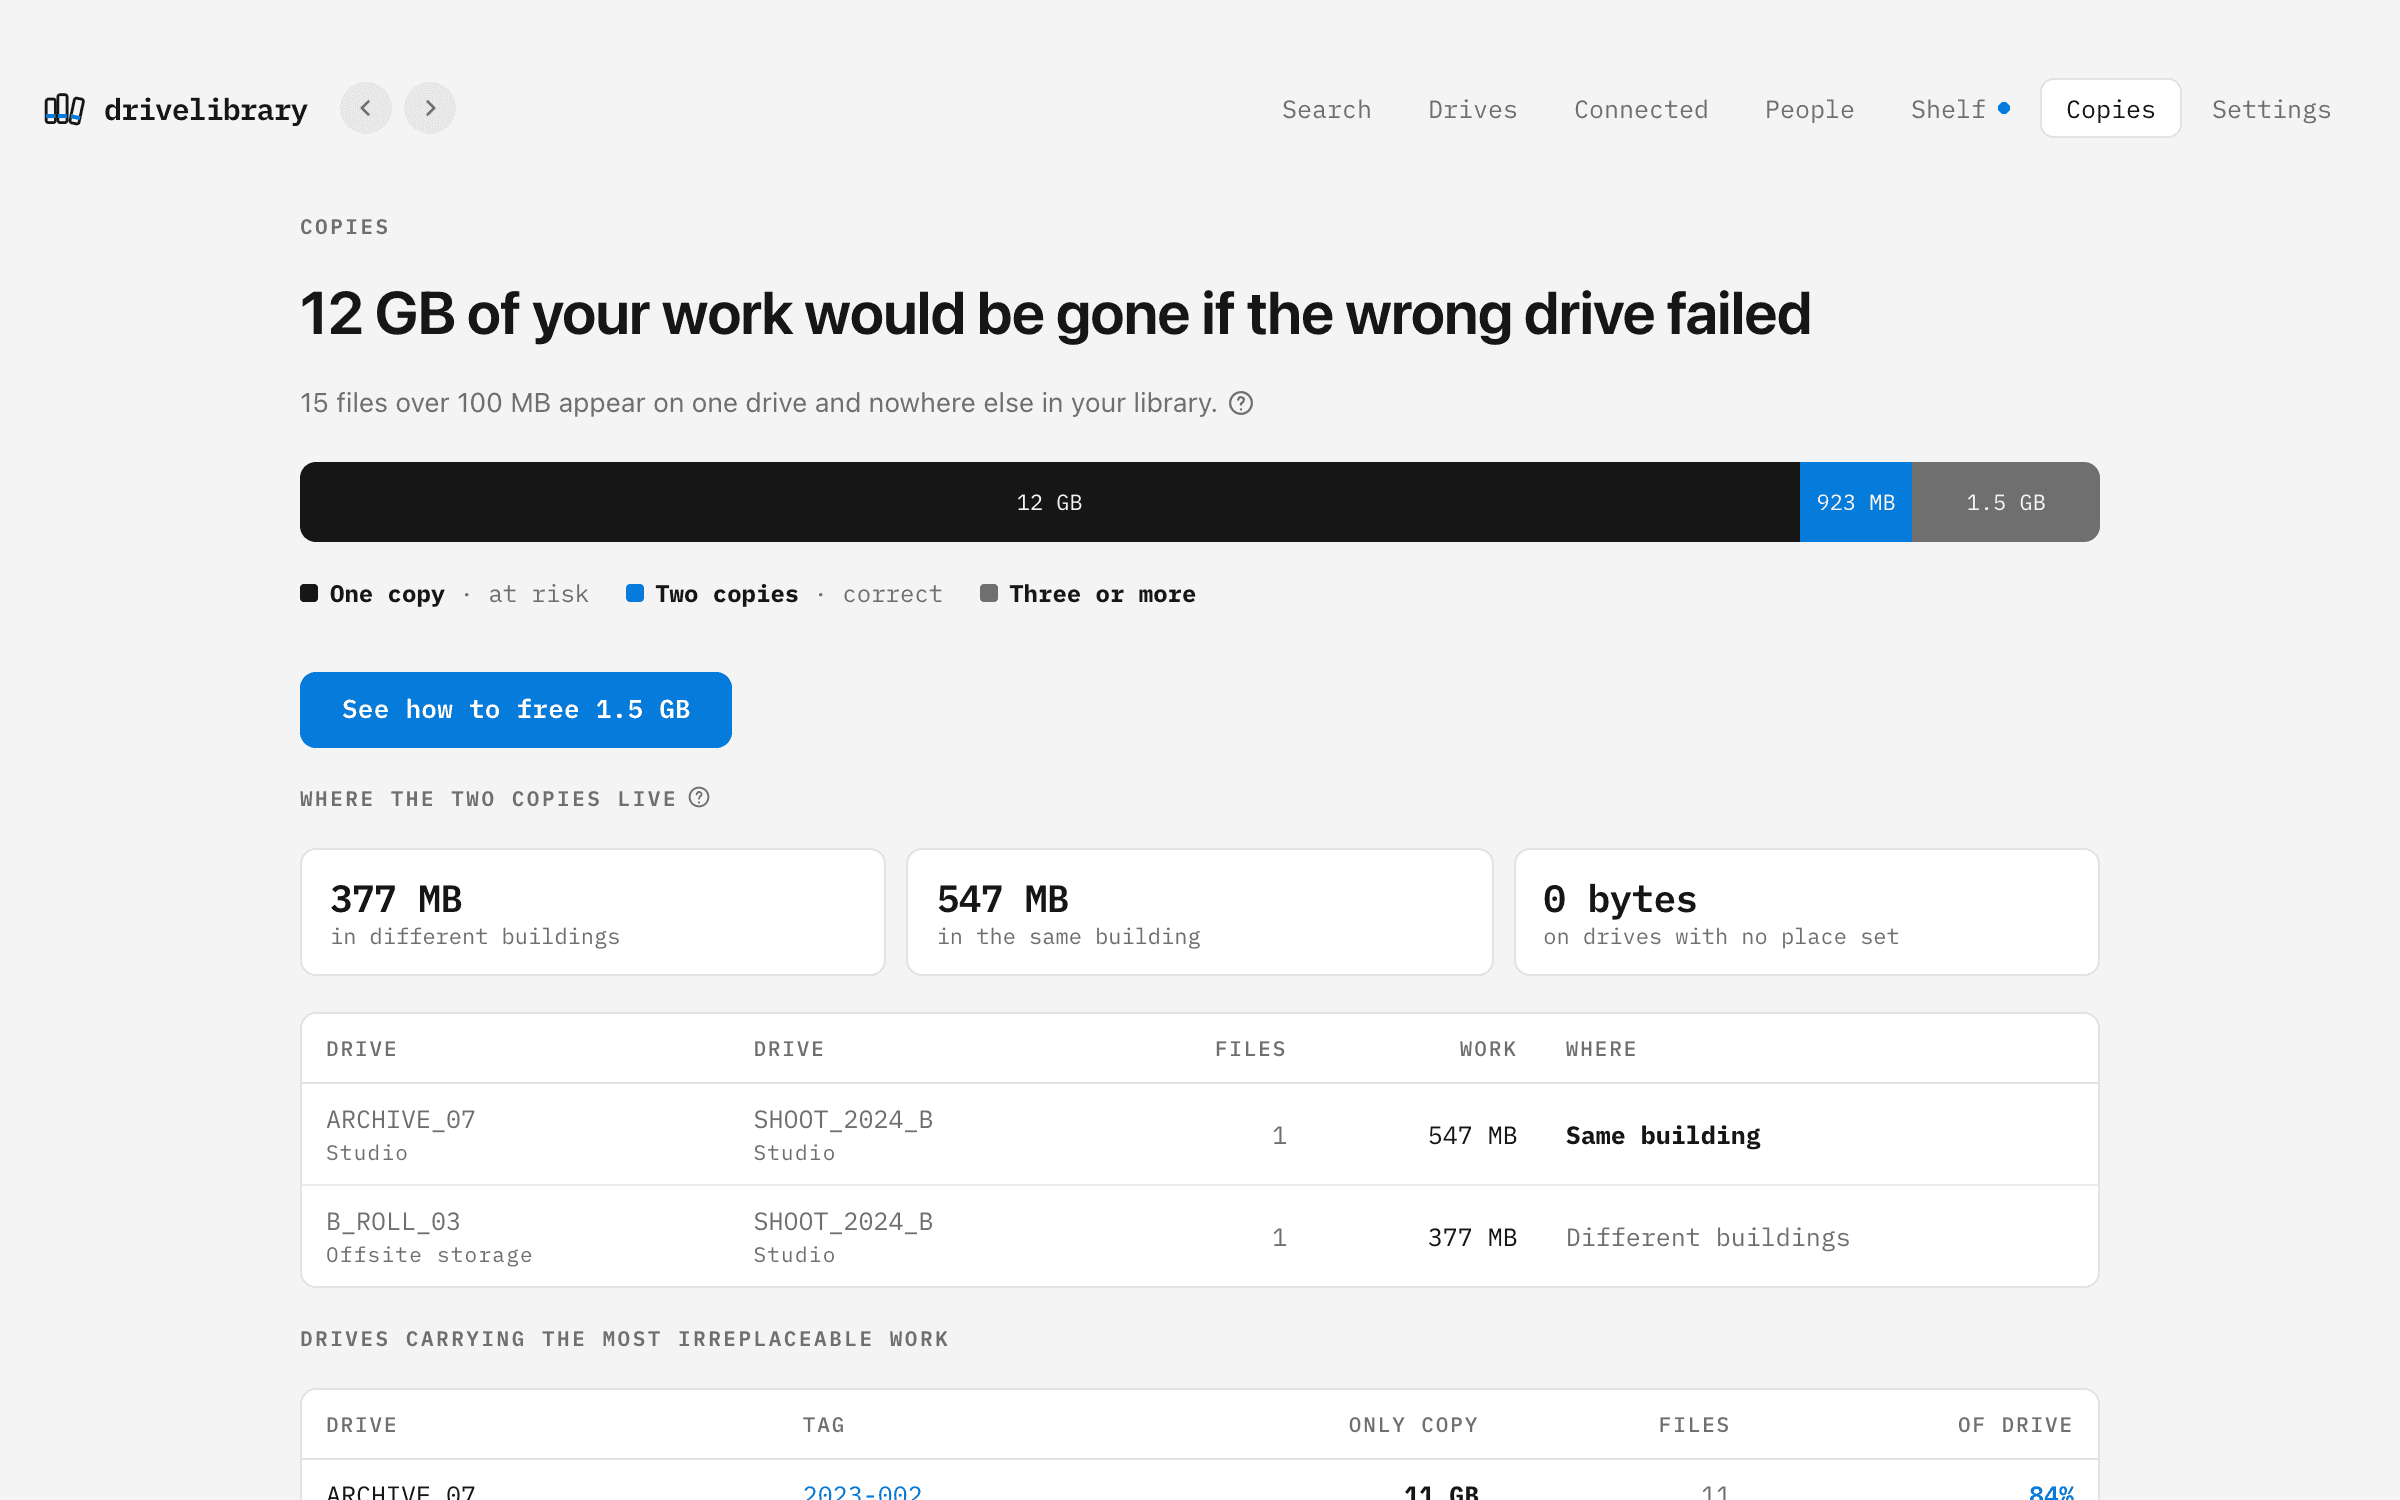Click the Same building cell
This screenshot has width=2400, height=1500.
(x=1663, y=1136)
